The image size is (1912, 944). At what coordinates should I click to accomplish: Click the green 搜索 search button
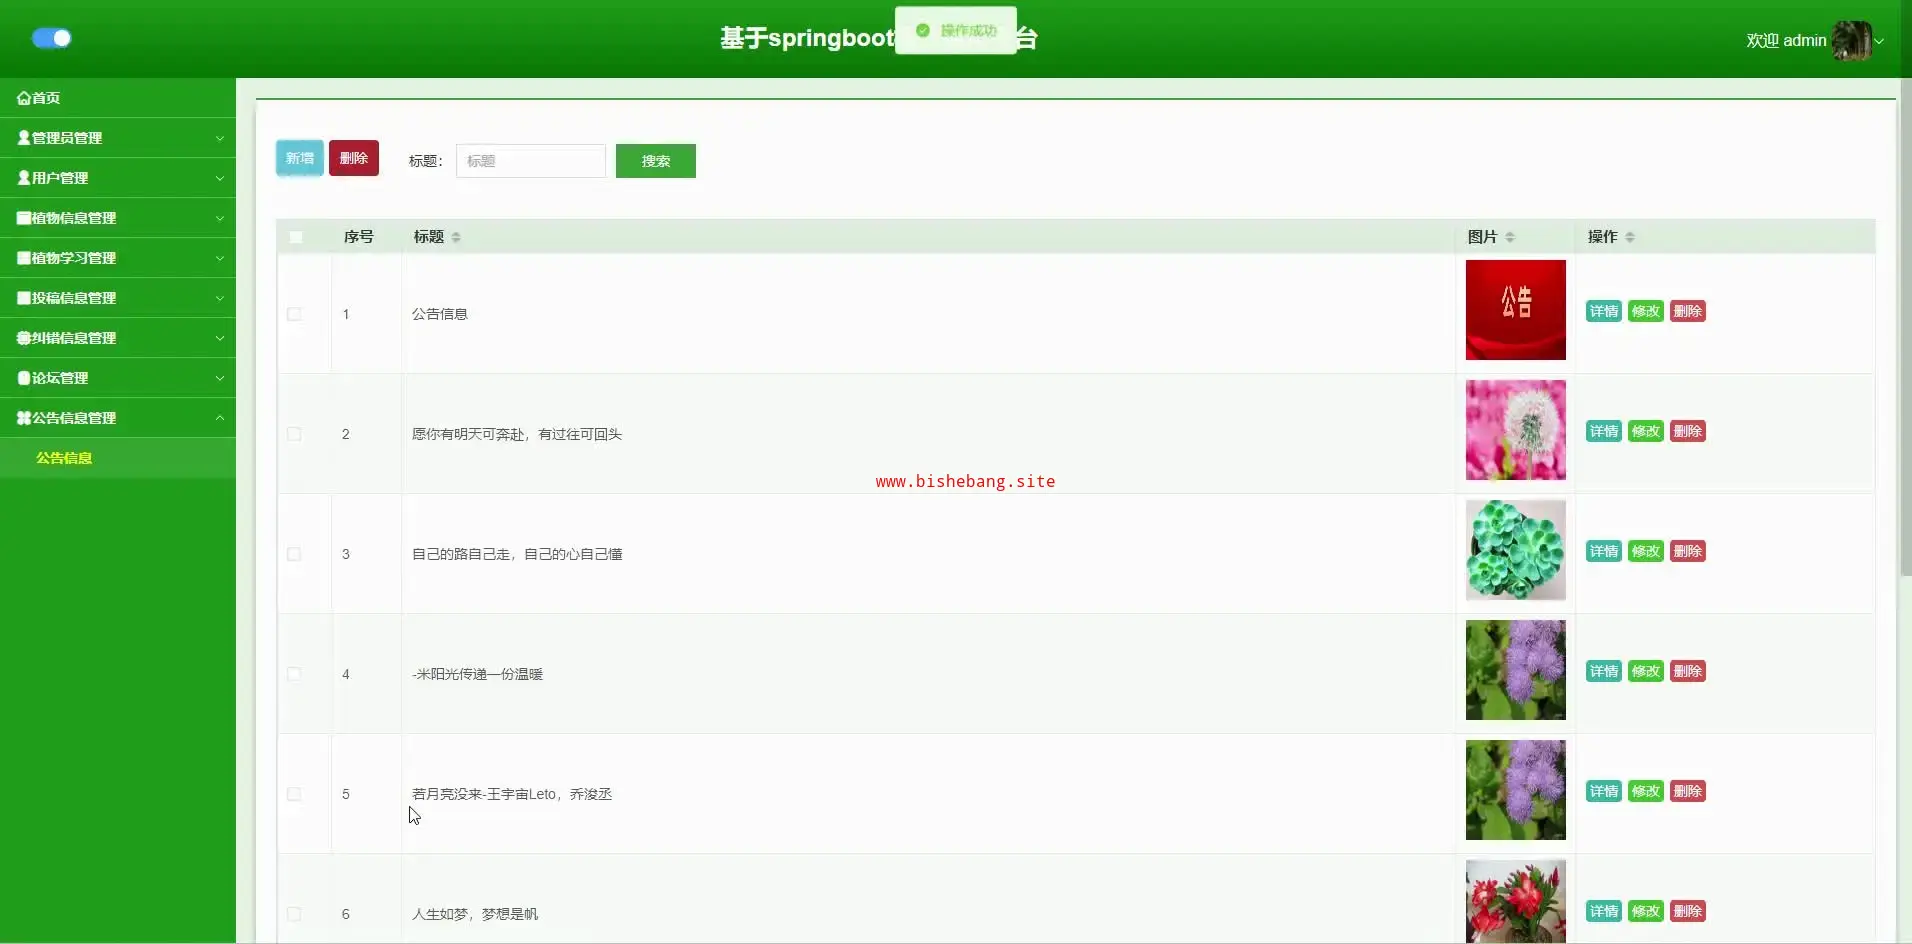pos(656,161)
